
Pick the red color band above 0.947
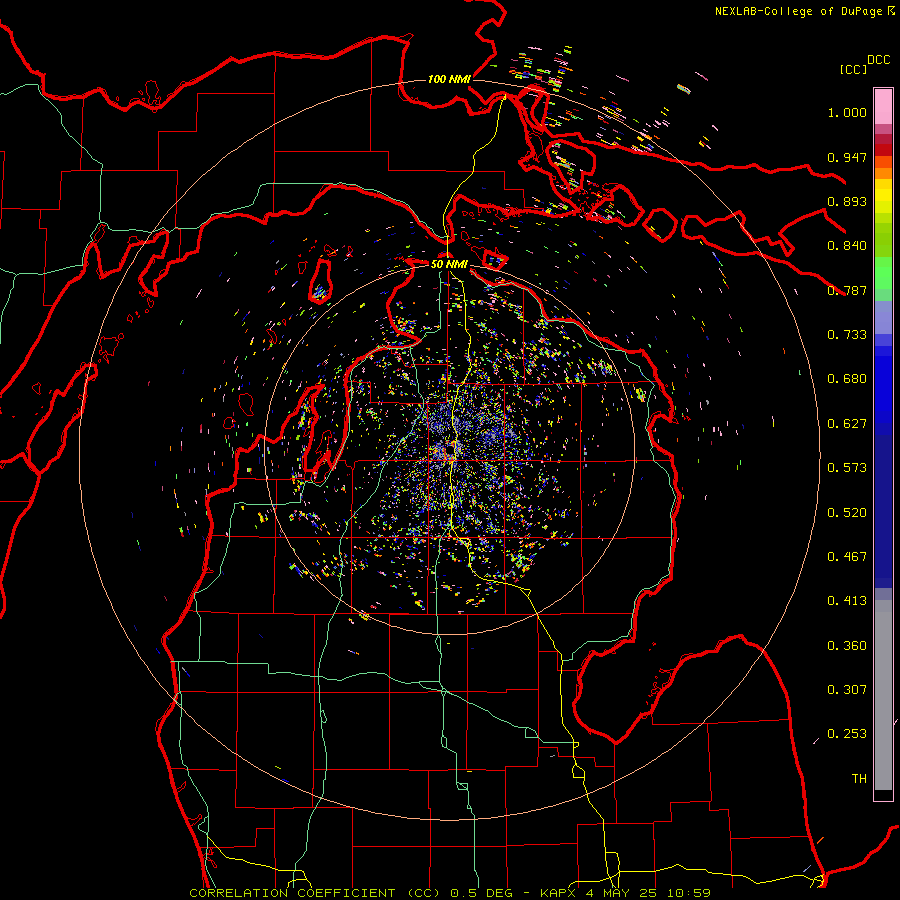click(x=883, y=149)
